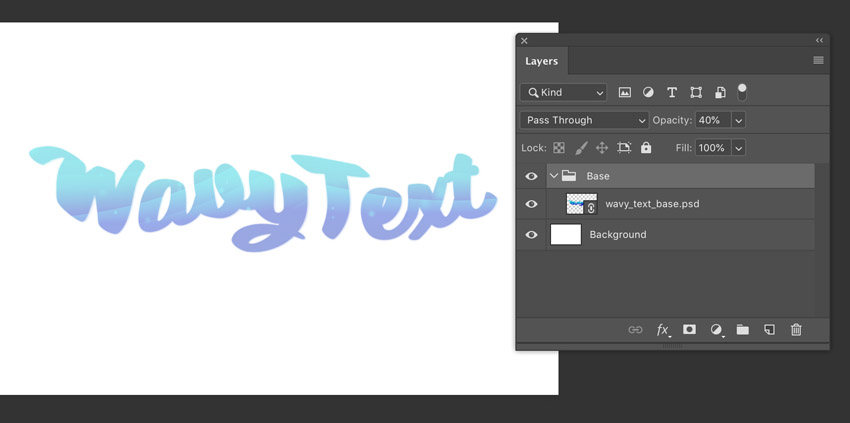850x423 pixels.
Task: Open the fx layer style menu
Action: point(662,330)
